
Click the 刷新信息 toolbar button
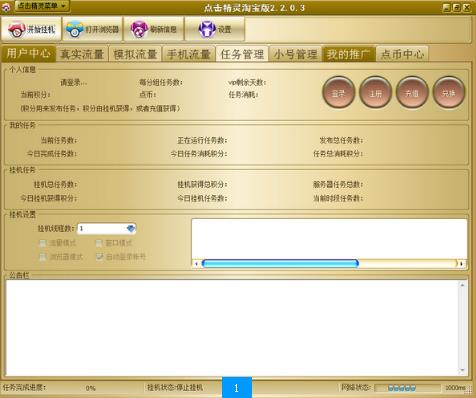(x=154, y=29)
